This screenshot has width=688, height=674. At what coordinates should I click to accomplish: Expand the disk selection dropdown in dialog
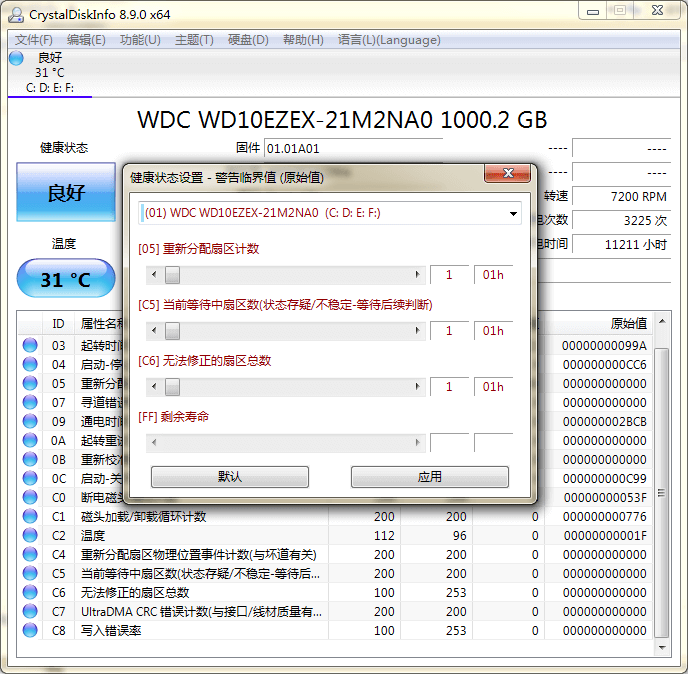[512, 214]
